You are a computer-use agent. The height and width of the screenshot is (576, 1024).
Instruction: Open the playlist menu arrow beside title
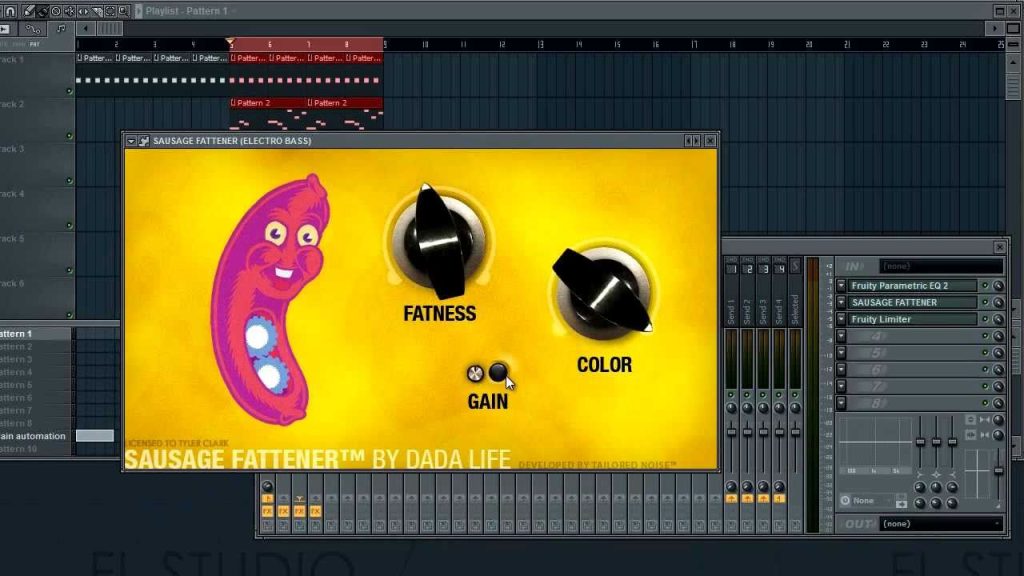pos(138,11)
